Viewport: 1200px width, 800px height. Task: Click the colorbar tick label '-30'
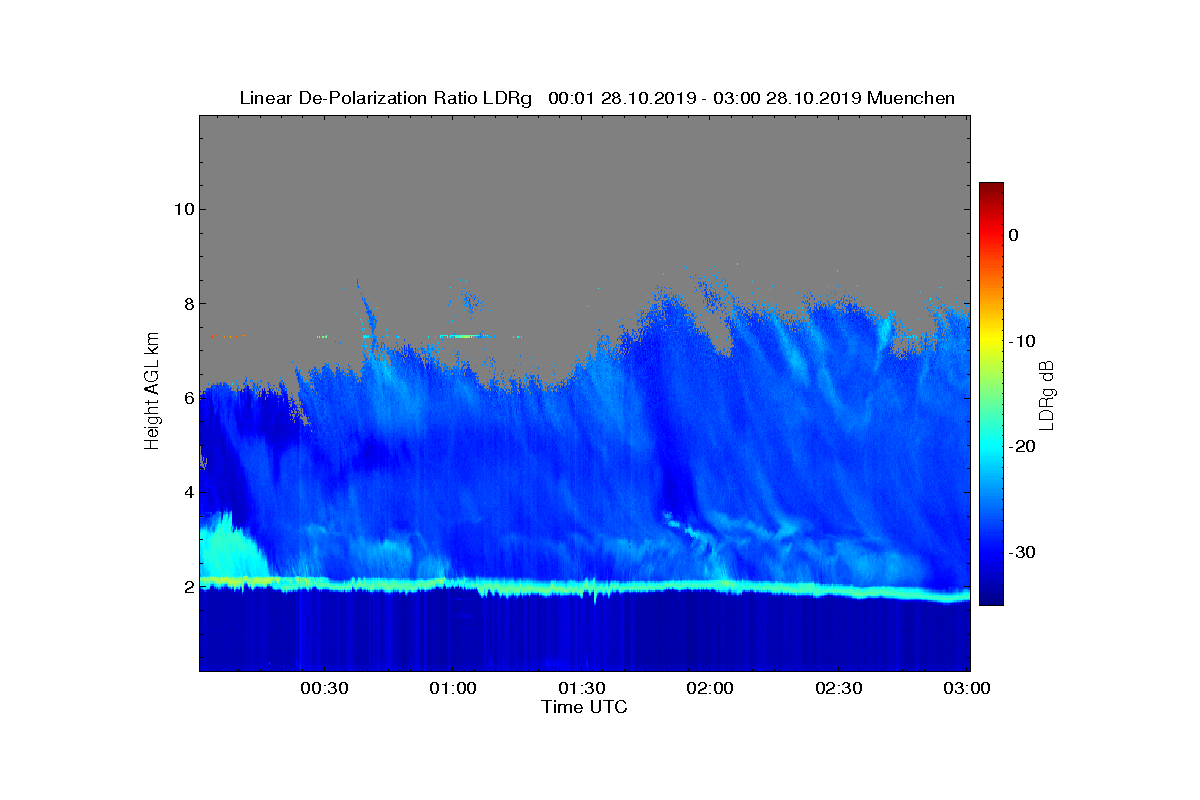[1022, 553]
